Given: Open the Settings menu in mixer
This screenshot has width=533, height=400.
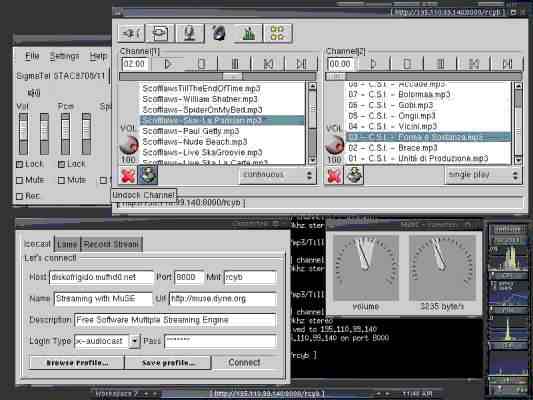Looking at the screenshot, I should pos(64,56).
